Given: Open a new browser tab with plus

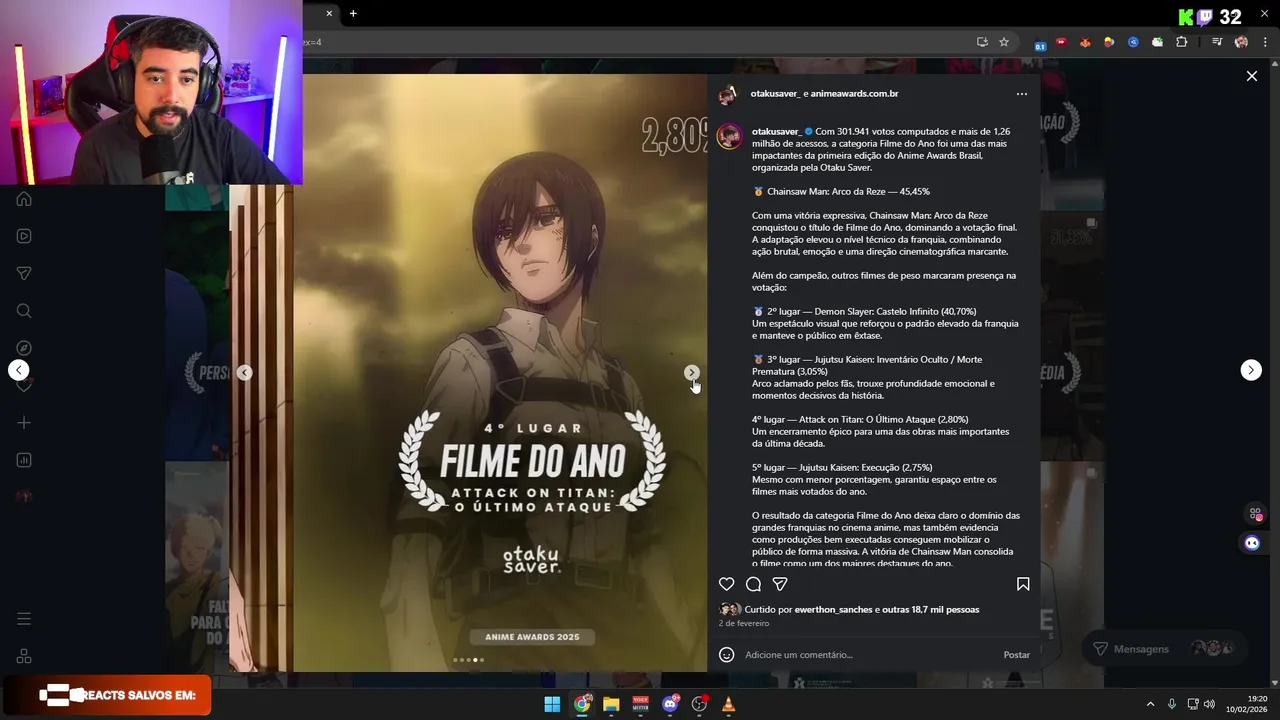Looking at the screenshot, I should 353,13.
